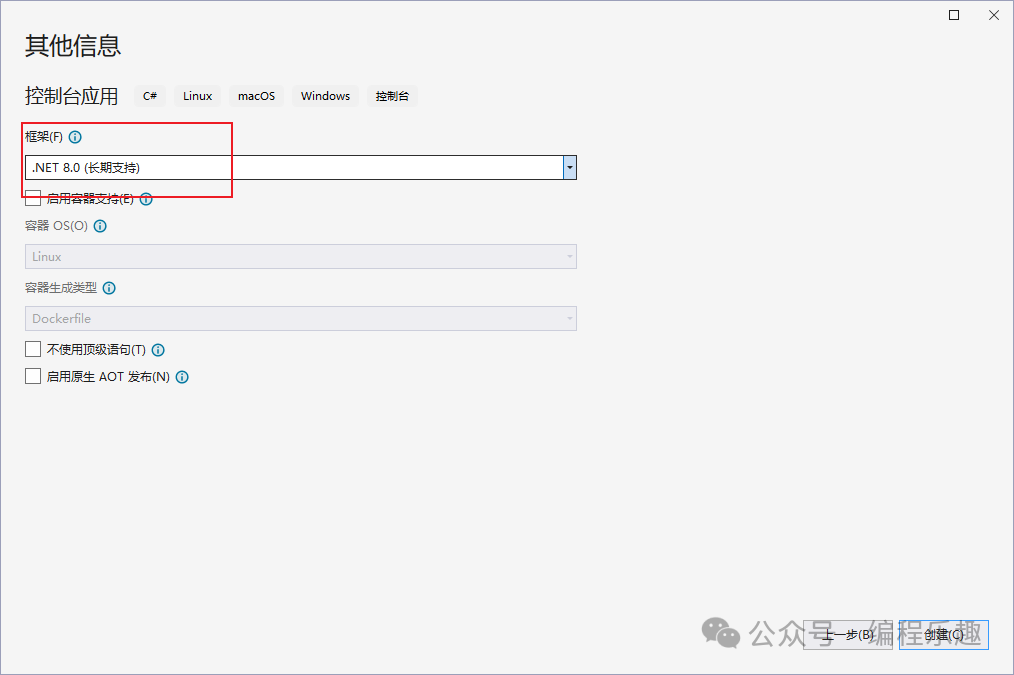This screenshot has width=1014, height=675.
Task: Click the info icon beside 容器生成类型
Action: (x=109, y=288)
